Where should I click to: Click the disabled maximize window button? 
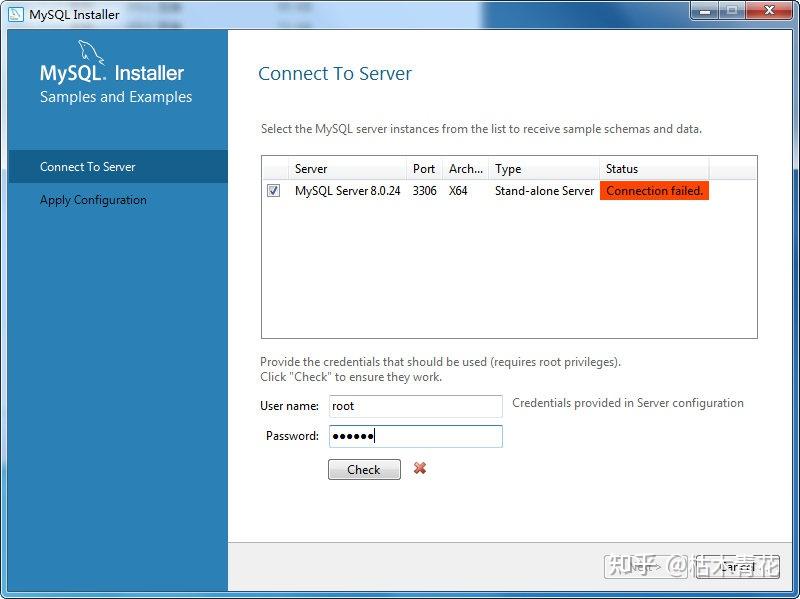[x=732, y=11]
